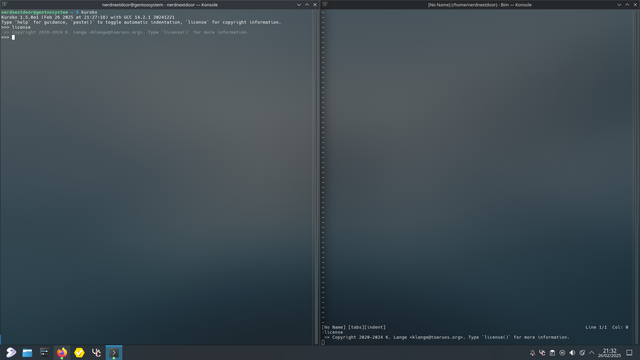Viewport: 640px width, 360px height.
Task: Click '[No Name]' in Bim status bar
Action: 333,327
